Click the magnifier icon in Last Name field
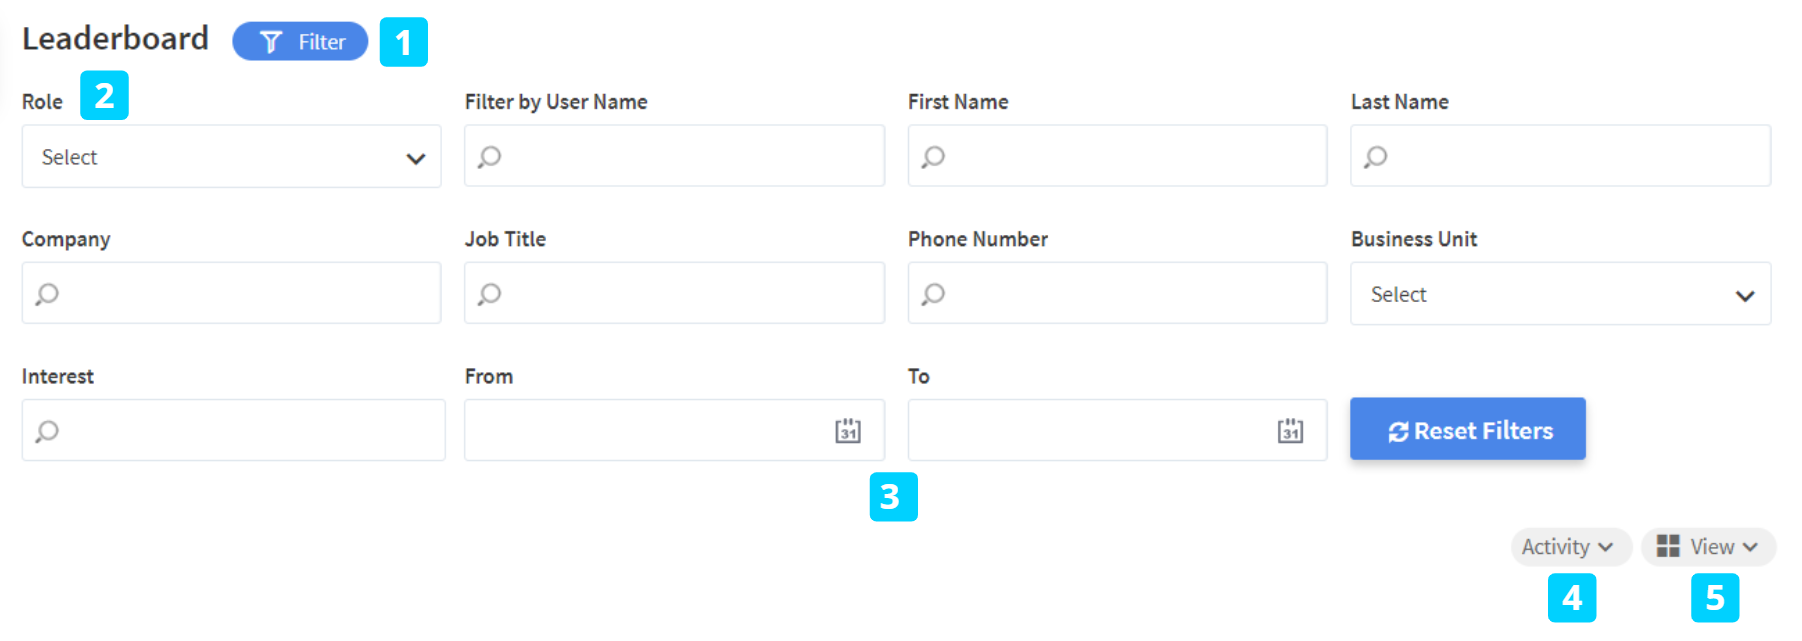The image size is (1802, 641). (1376, 157)
